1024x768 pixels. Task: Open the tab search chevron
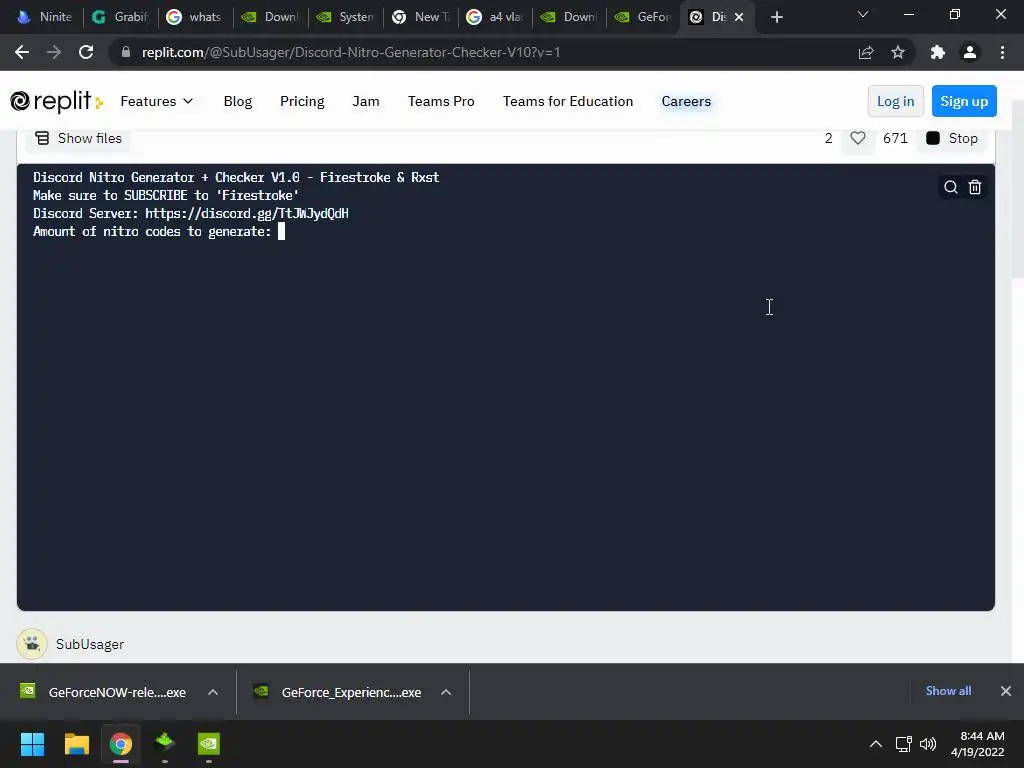click(x=863, y=14)
